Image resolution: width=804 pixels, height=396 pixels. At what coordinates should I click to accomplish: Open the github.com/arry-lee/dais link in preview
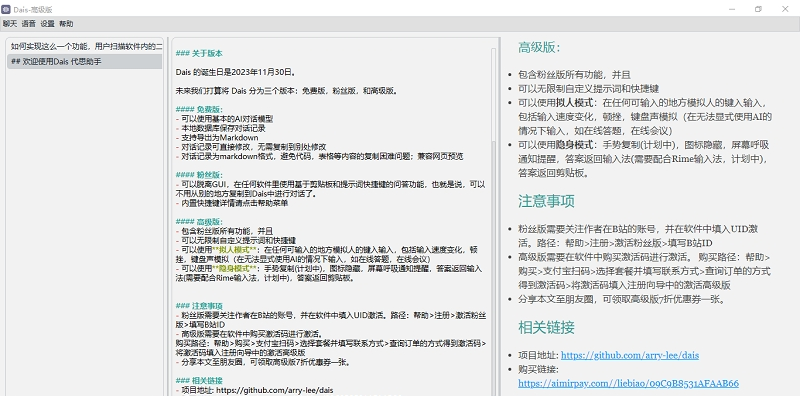point(630,355)
